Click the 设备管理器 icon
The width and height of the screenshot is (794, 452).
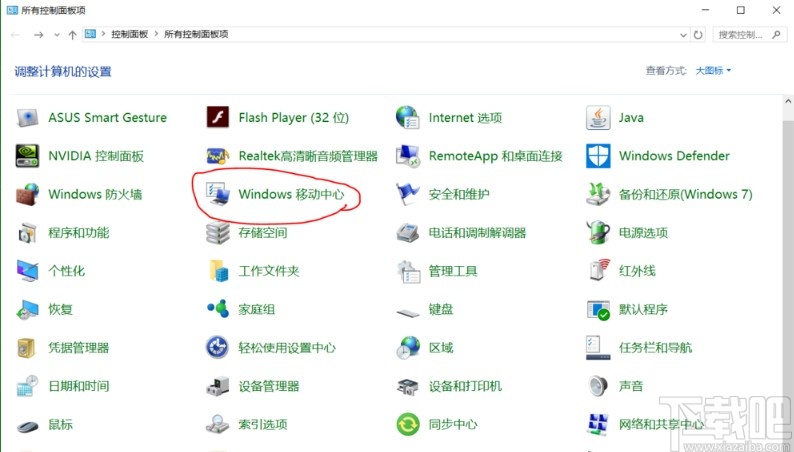[218, 386]
